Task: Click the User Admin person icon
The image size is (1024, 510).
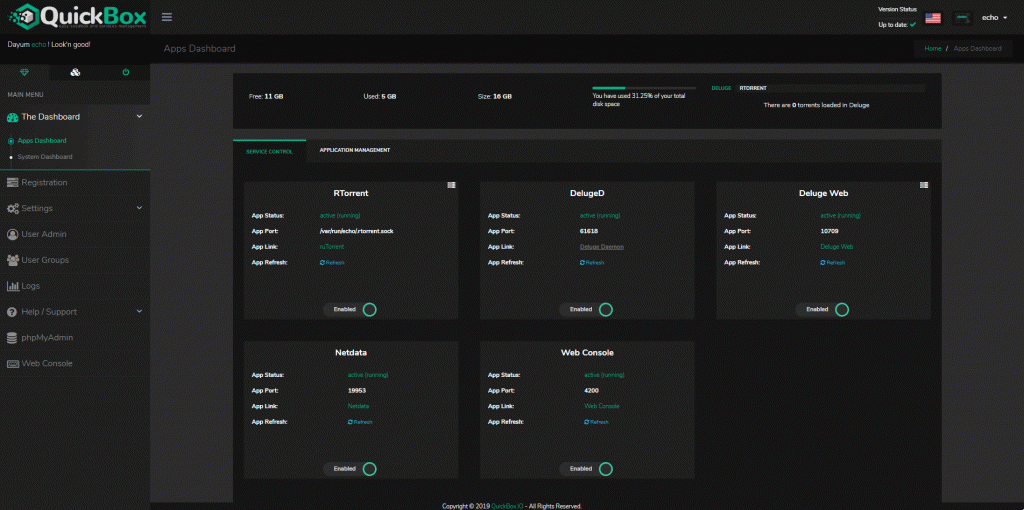Action: pyautogui.click(x=12, y=234)
